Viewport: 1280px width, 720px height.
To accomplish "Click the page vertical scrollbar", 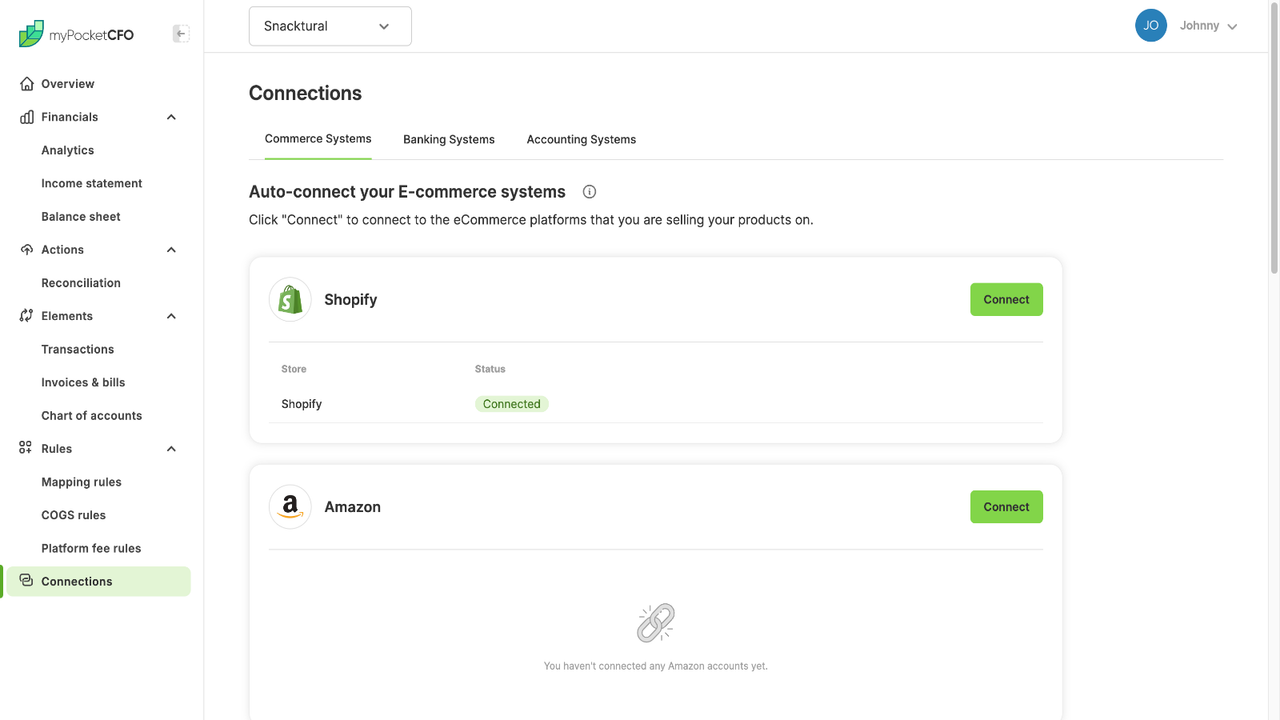I will pos(1274,140).
